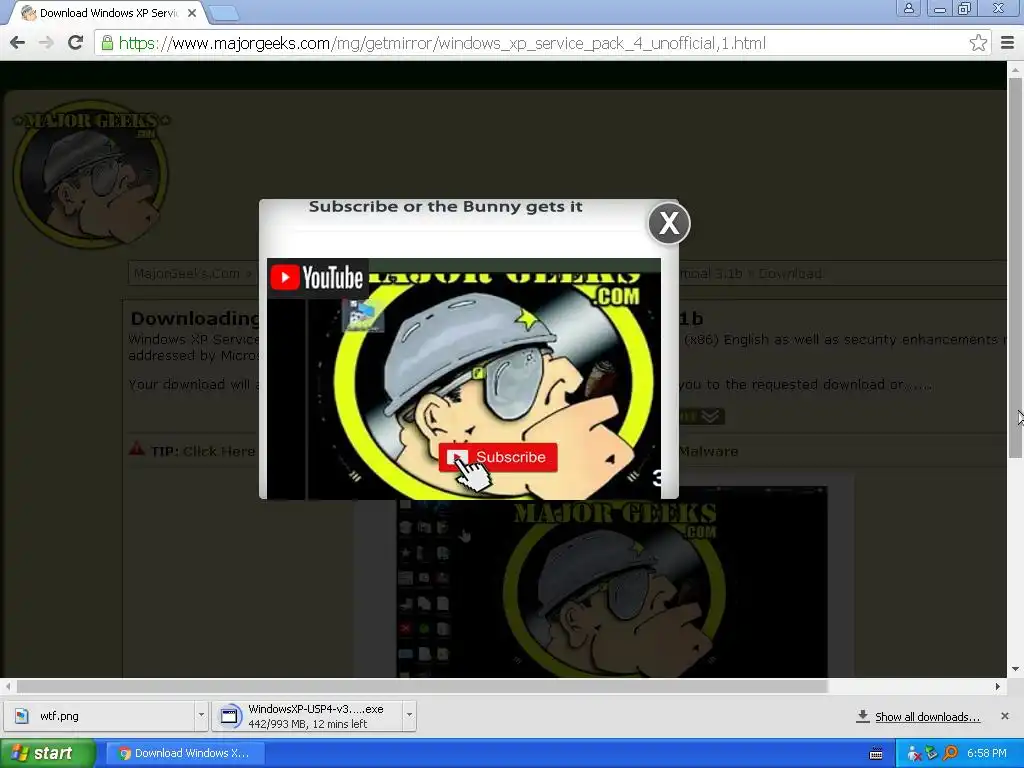The height and width of the screenshot is (768, 1024).
Task: Click 'Subscribe or the Bunny gets it' heading
Action: point(445,207)
